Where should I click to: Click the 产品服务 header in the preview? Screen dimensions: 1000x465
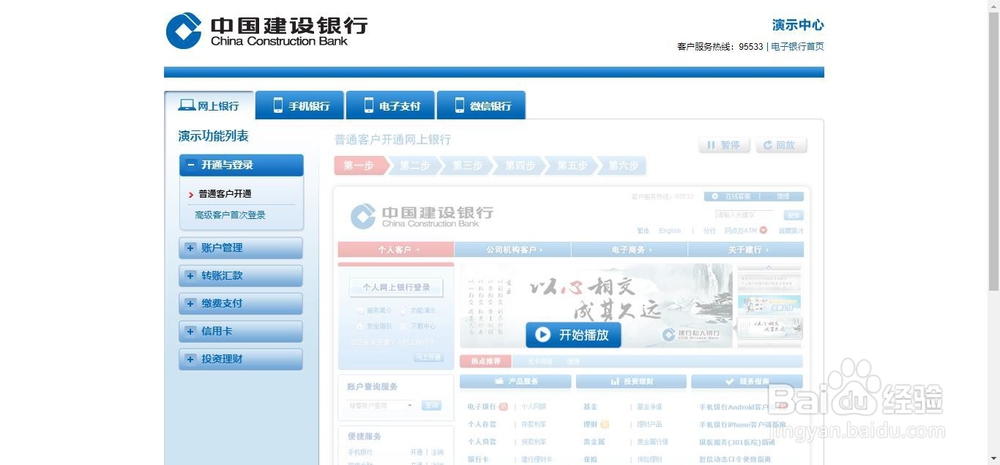pyautogui.click(x=515, y=381)
